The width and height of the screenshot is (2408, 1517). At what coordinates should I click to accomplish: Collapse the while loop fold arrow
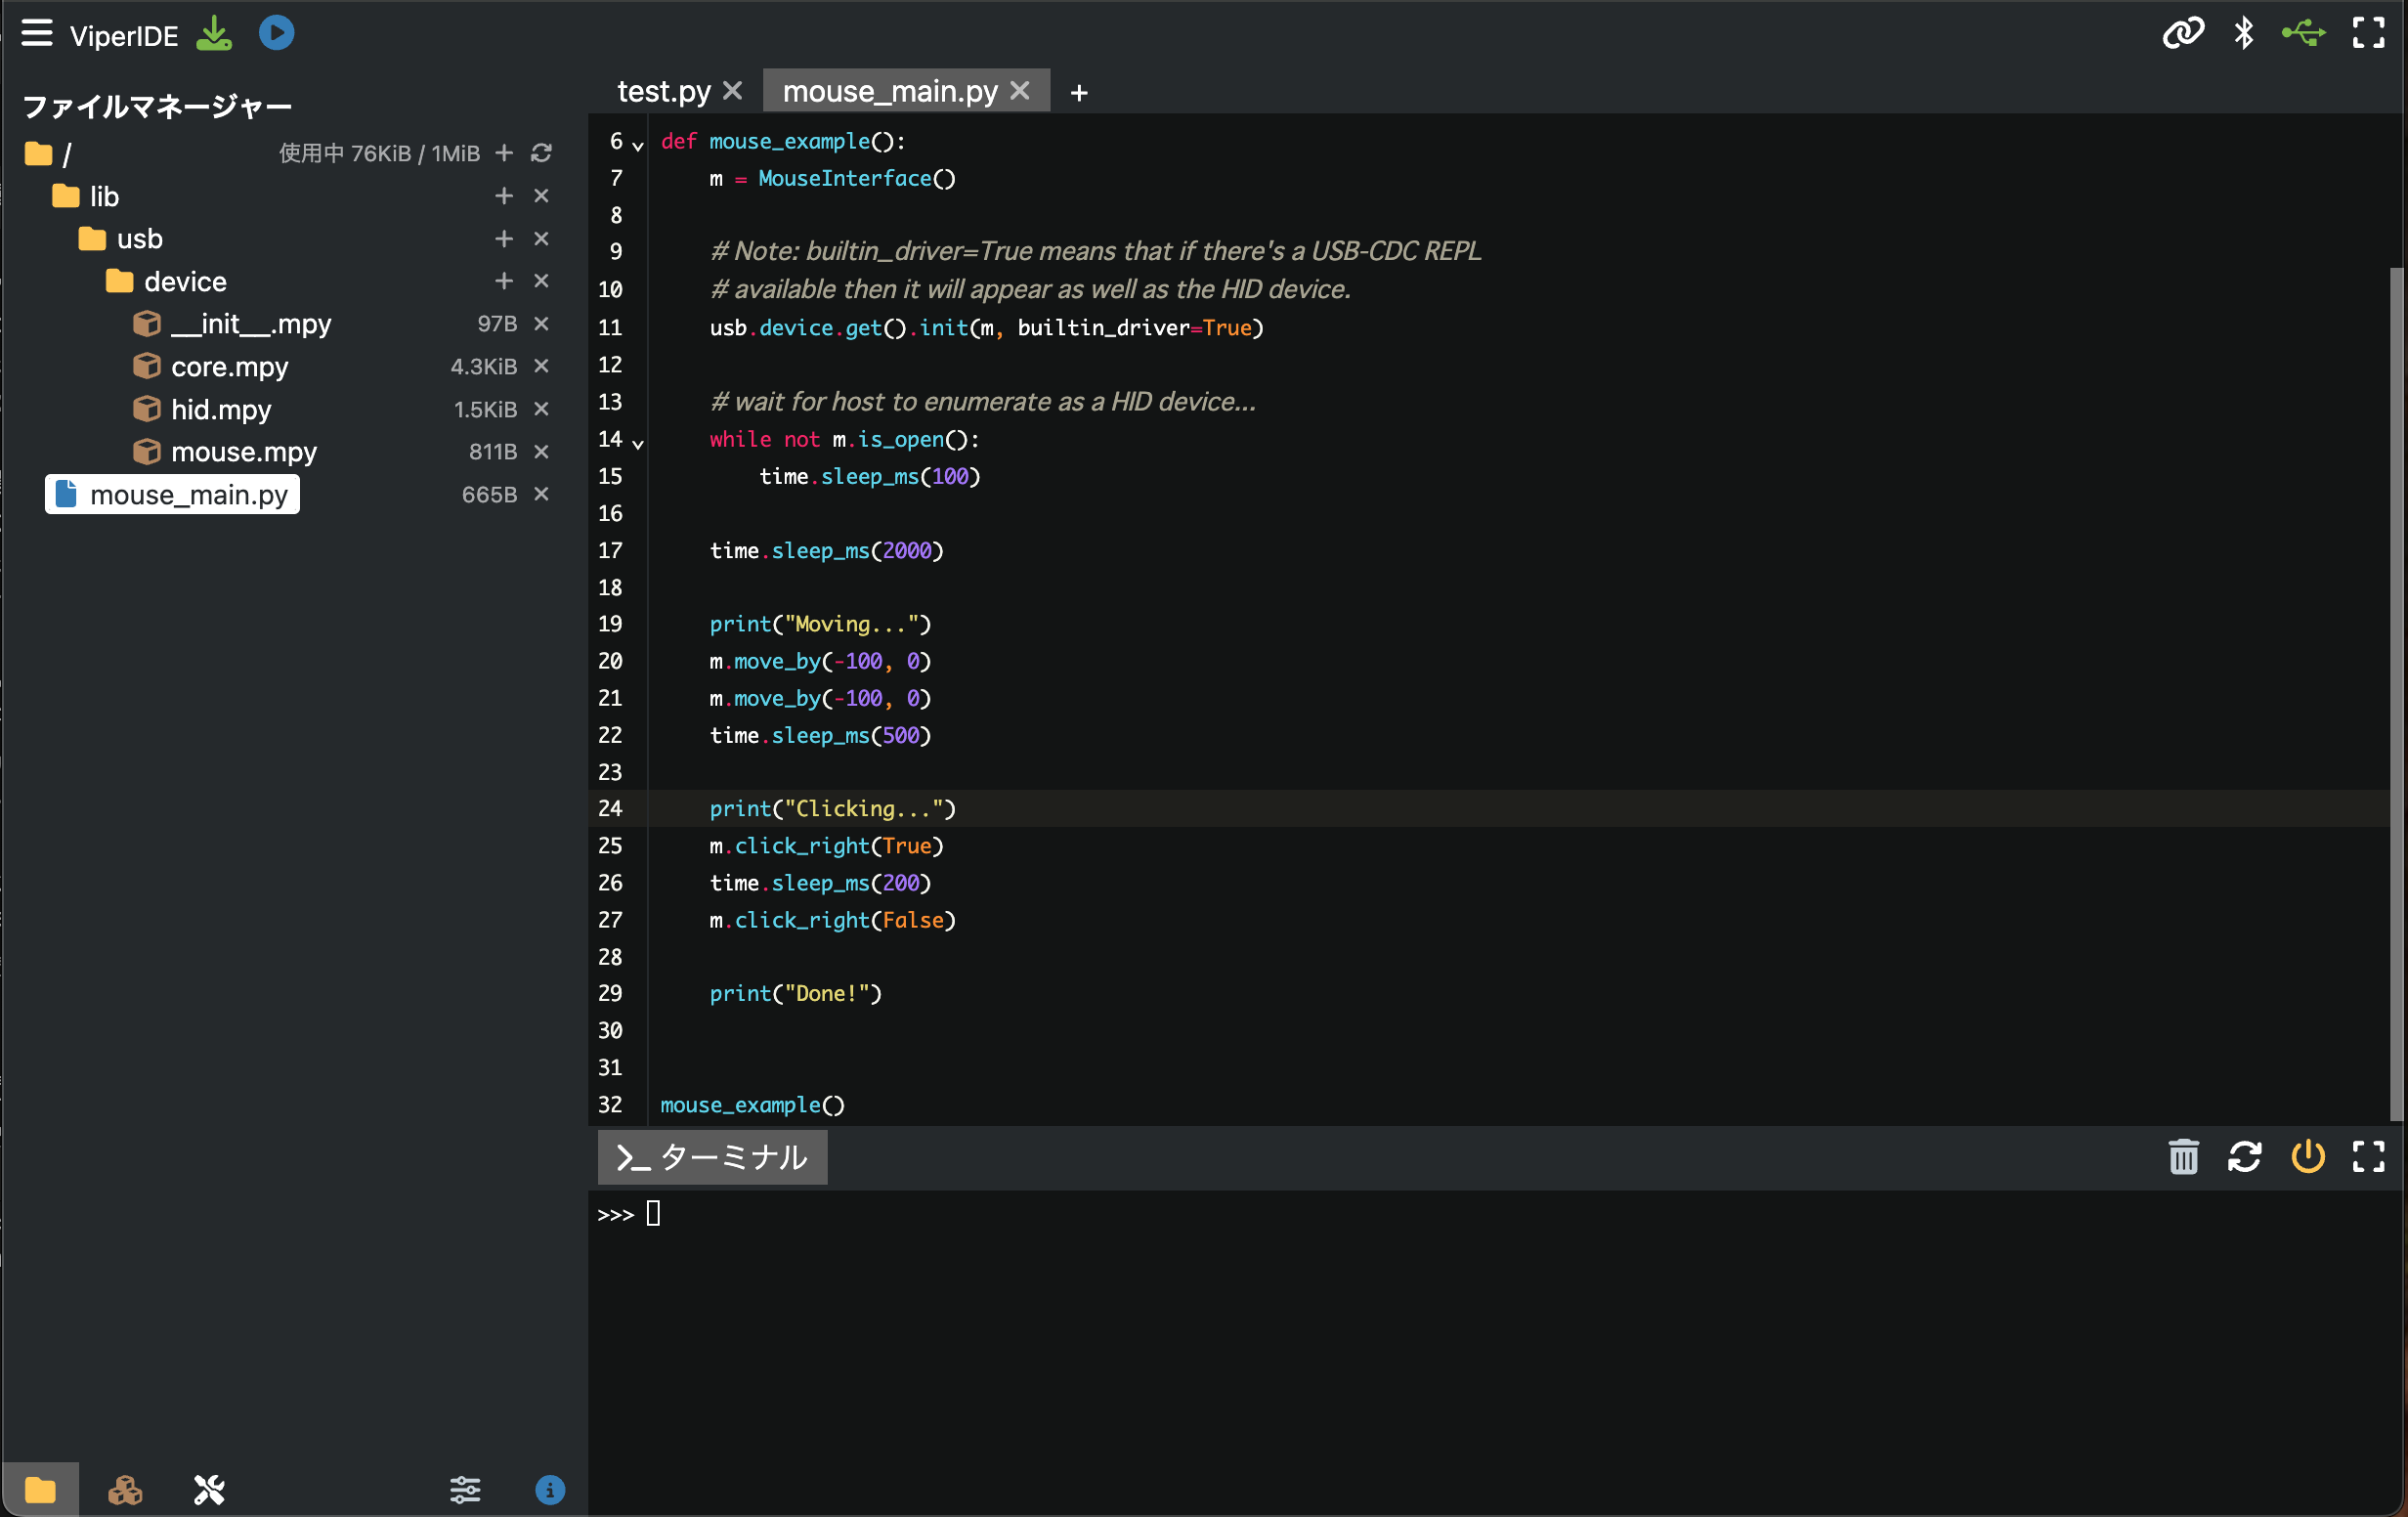click(x=638, y=443)
